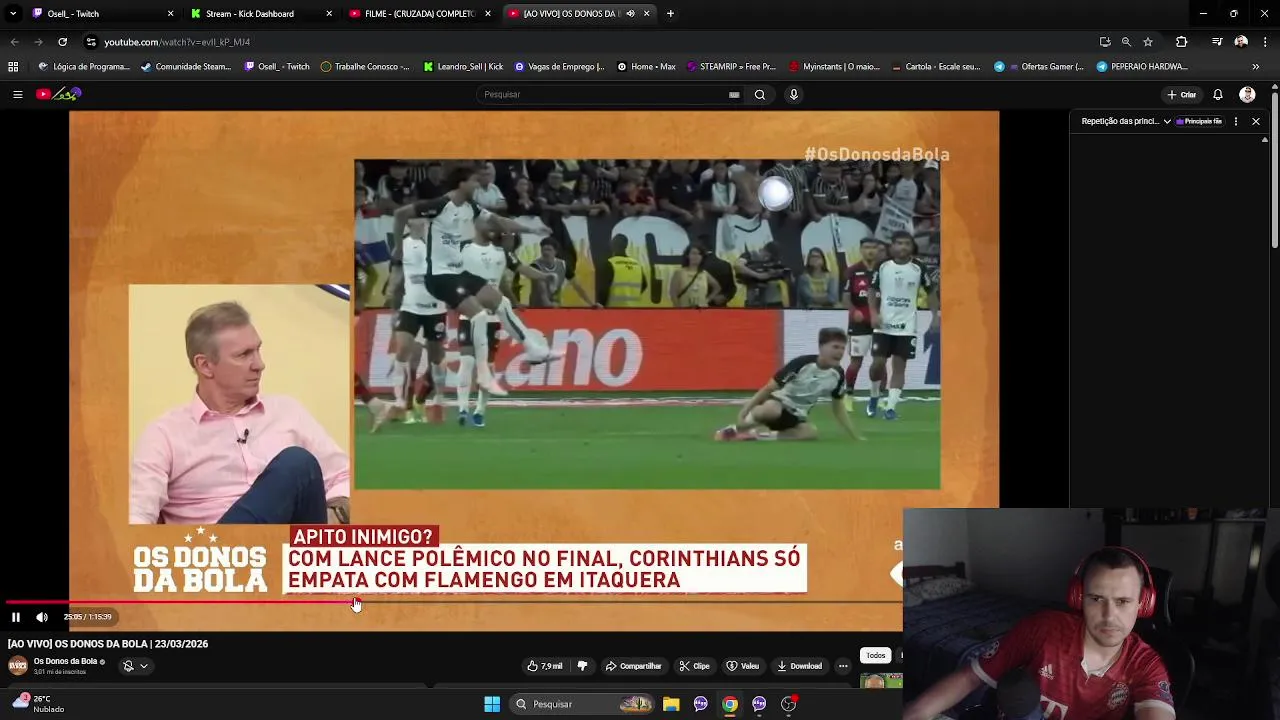This screenshot has height=720, width=1280.
Task: Select the Todos filter chip
Action: tap(875, 656)
